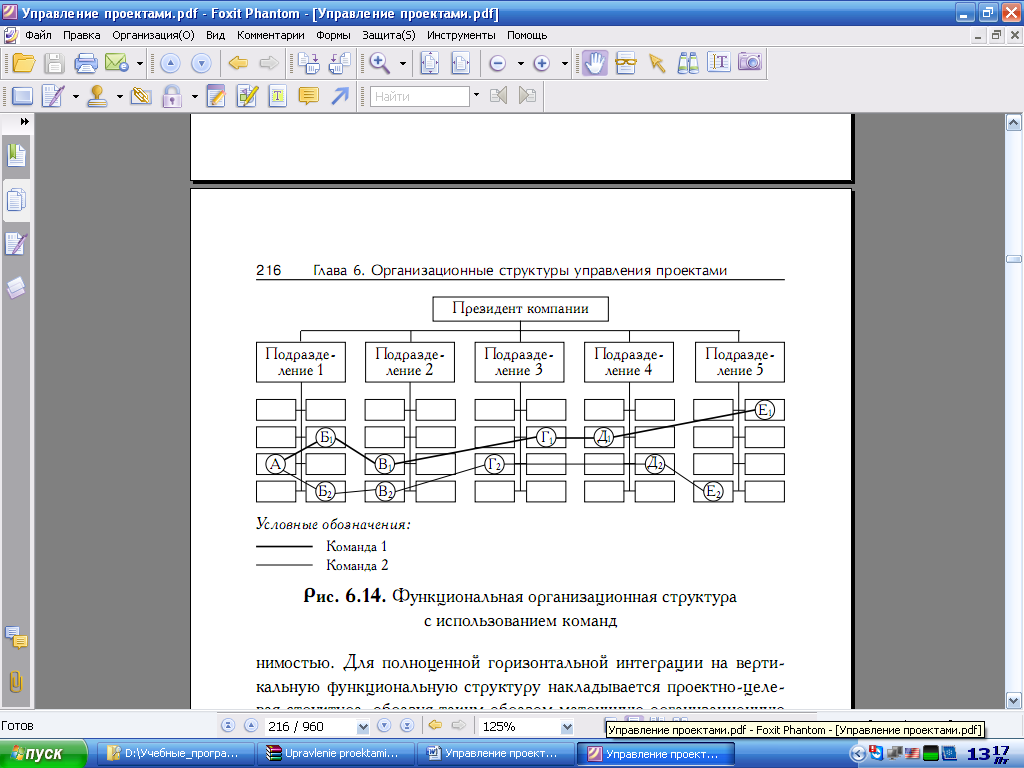Expand the sidebar with double-arrow button

click(x=24, y=122)
